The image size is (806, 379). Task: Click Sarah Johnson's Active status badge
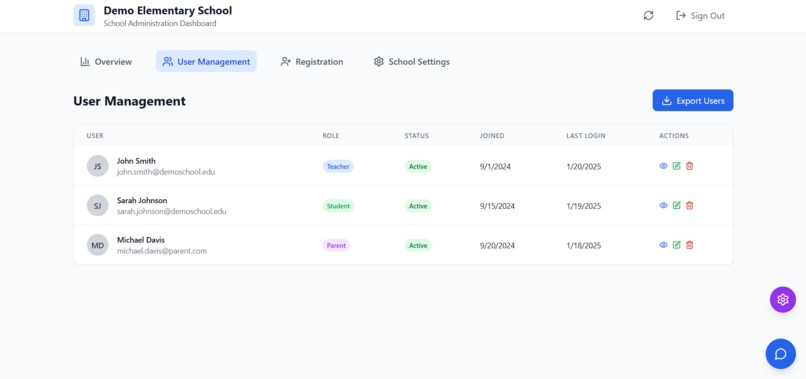(x=418, y=206)
